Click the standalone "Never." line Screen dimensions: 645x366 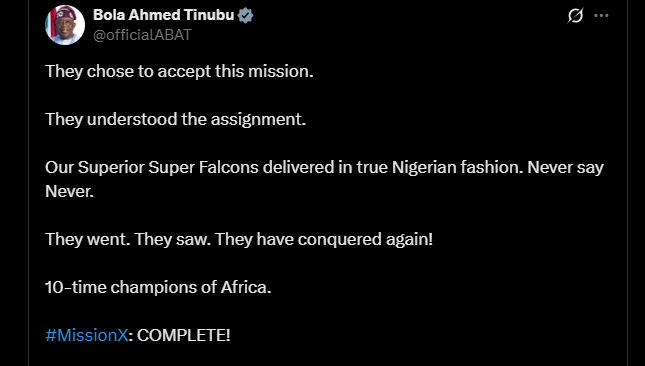pyautogui.click(x=70, y=191)
